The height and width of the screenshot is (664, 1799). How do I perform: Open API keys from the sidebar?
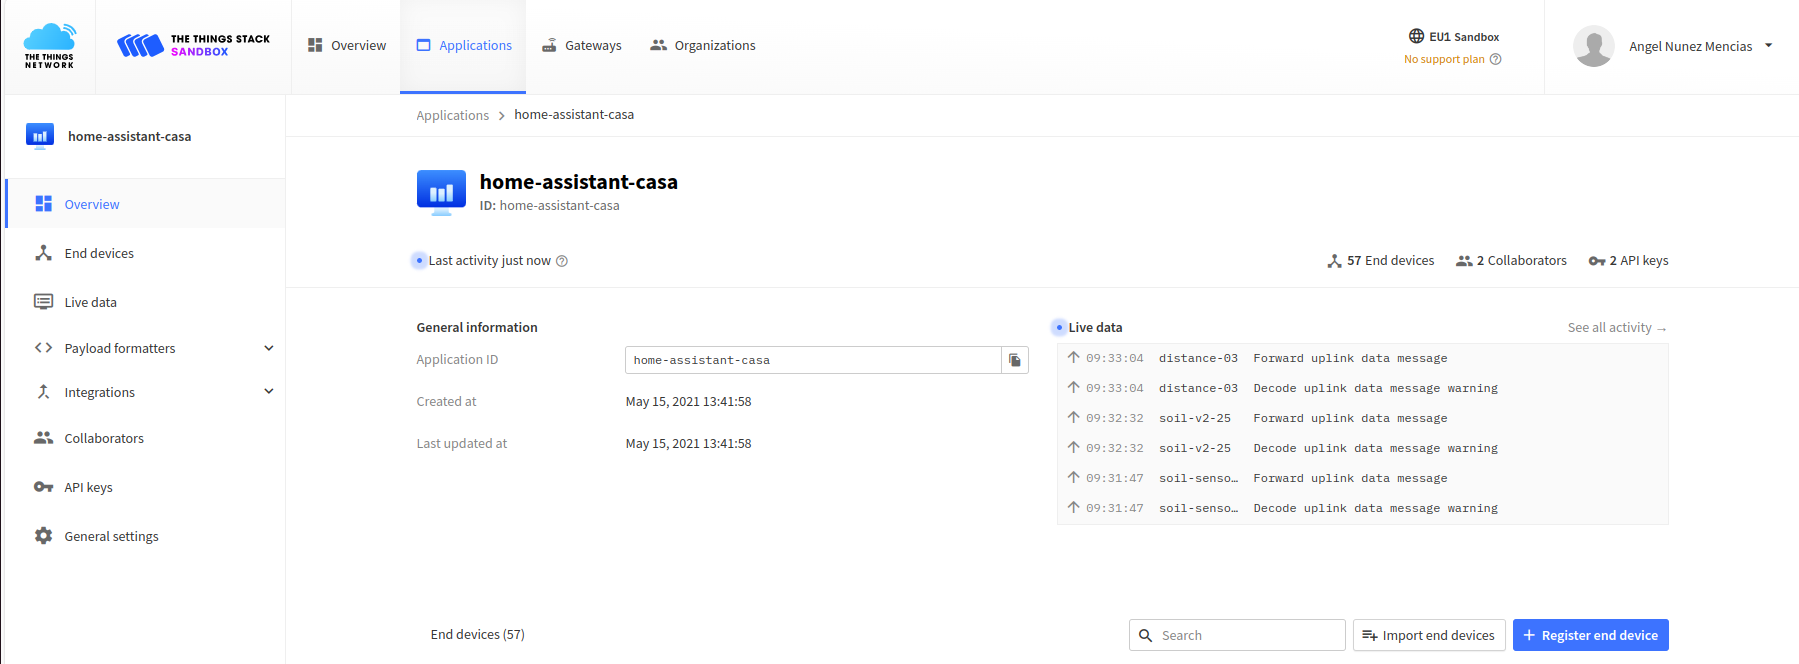tap(88, 487)
